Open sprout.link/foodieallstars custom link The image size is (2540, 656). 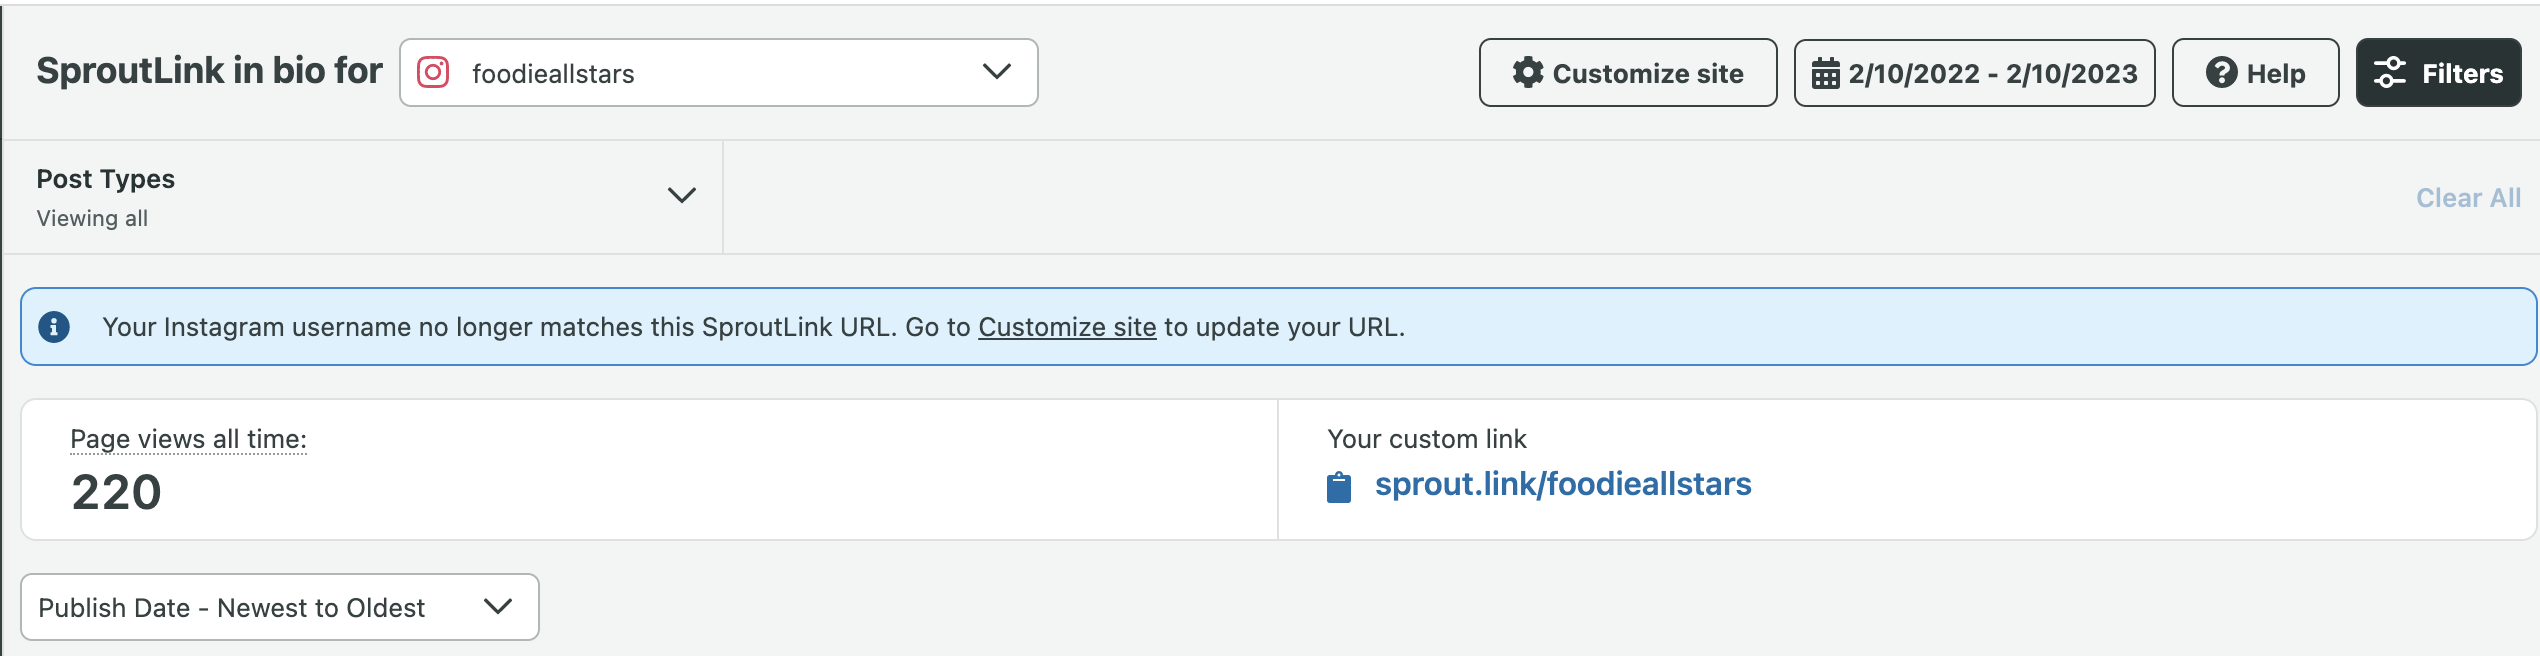(x=1564, y=484)
